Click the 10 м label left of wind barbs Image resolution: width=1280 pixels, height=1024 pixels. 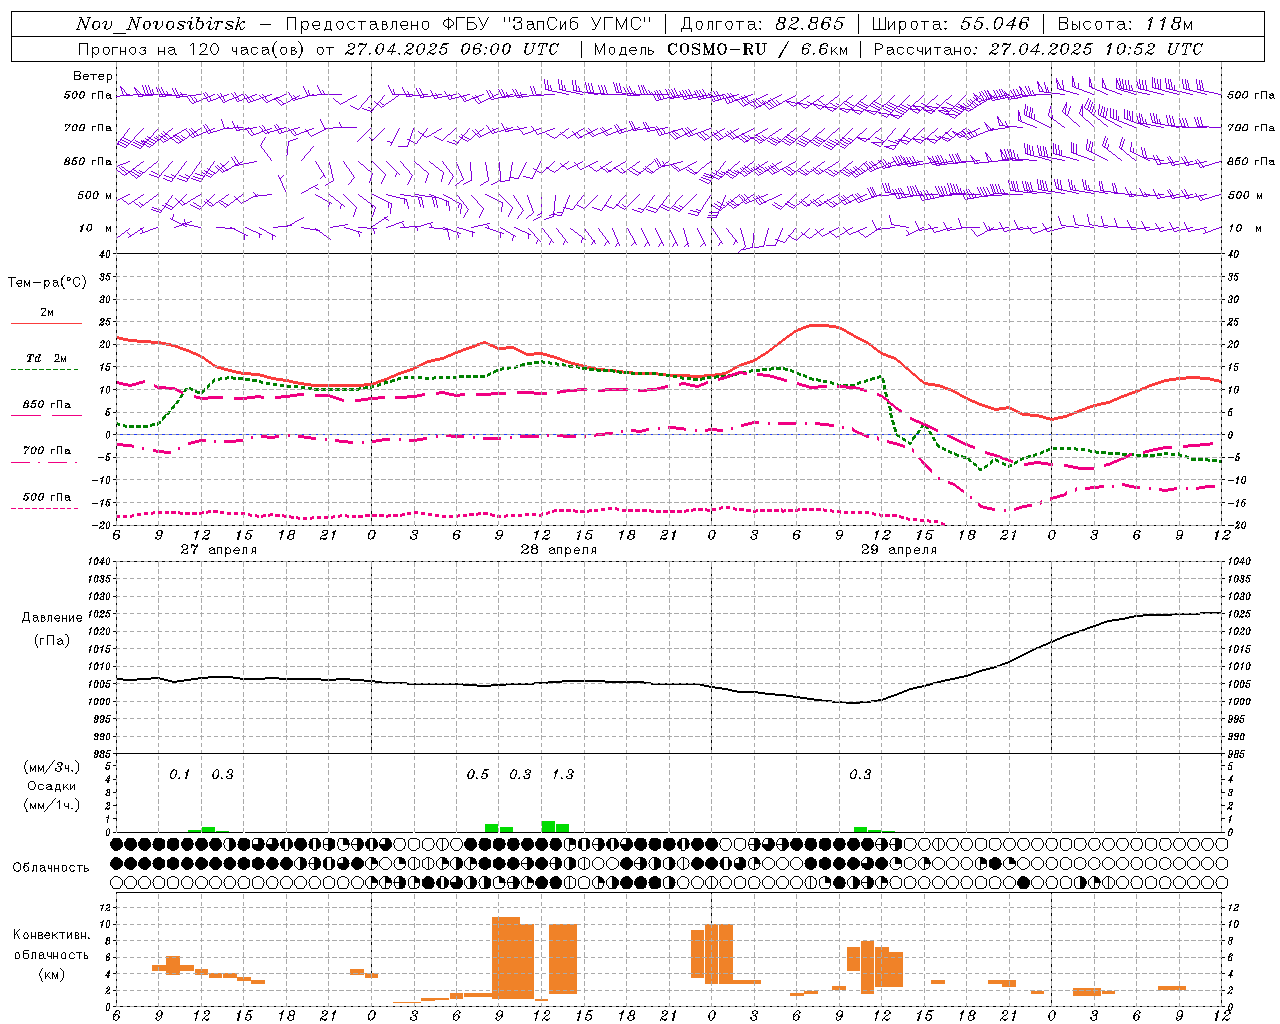96,228
